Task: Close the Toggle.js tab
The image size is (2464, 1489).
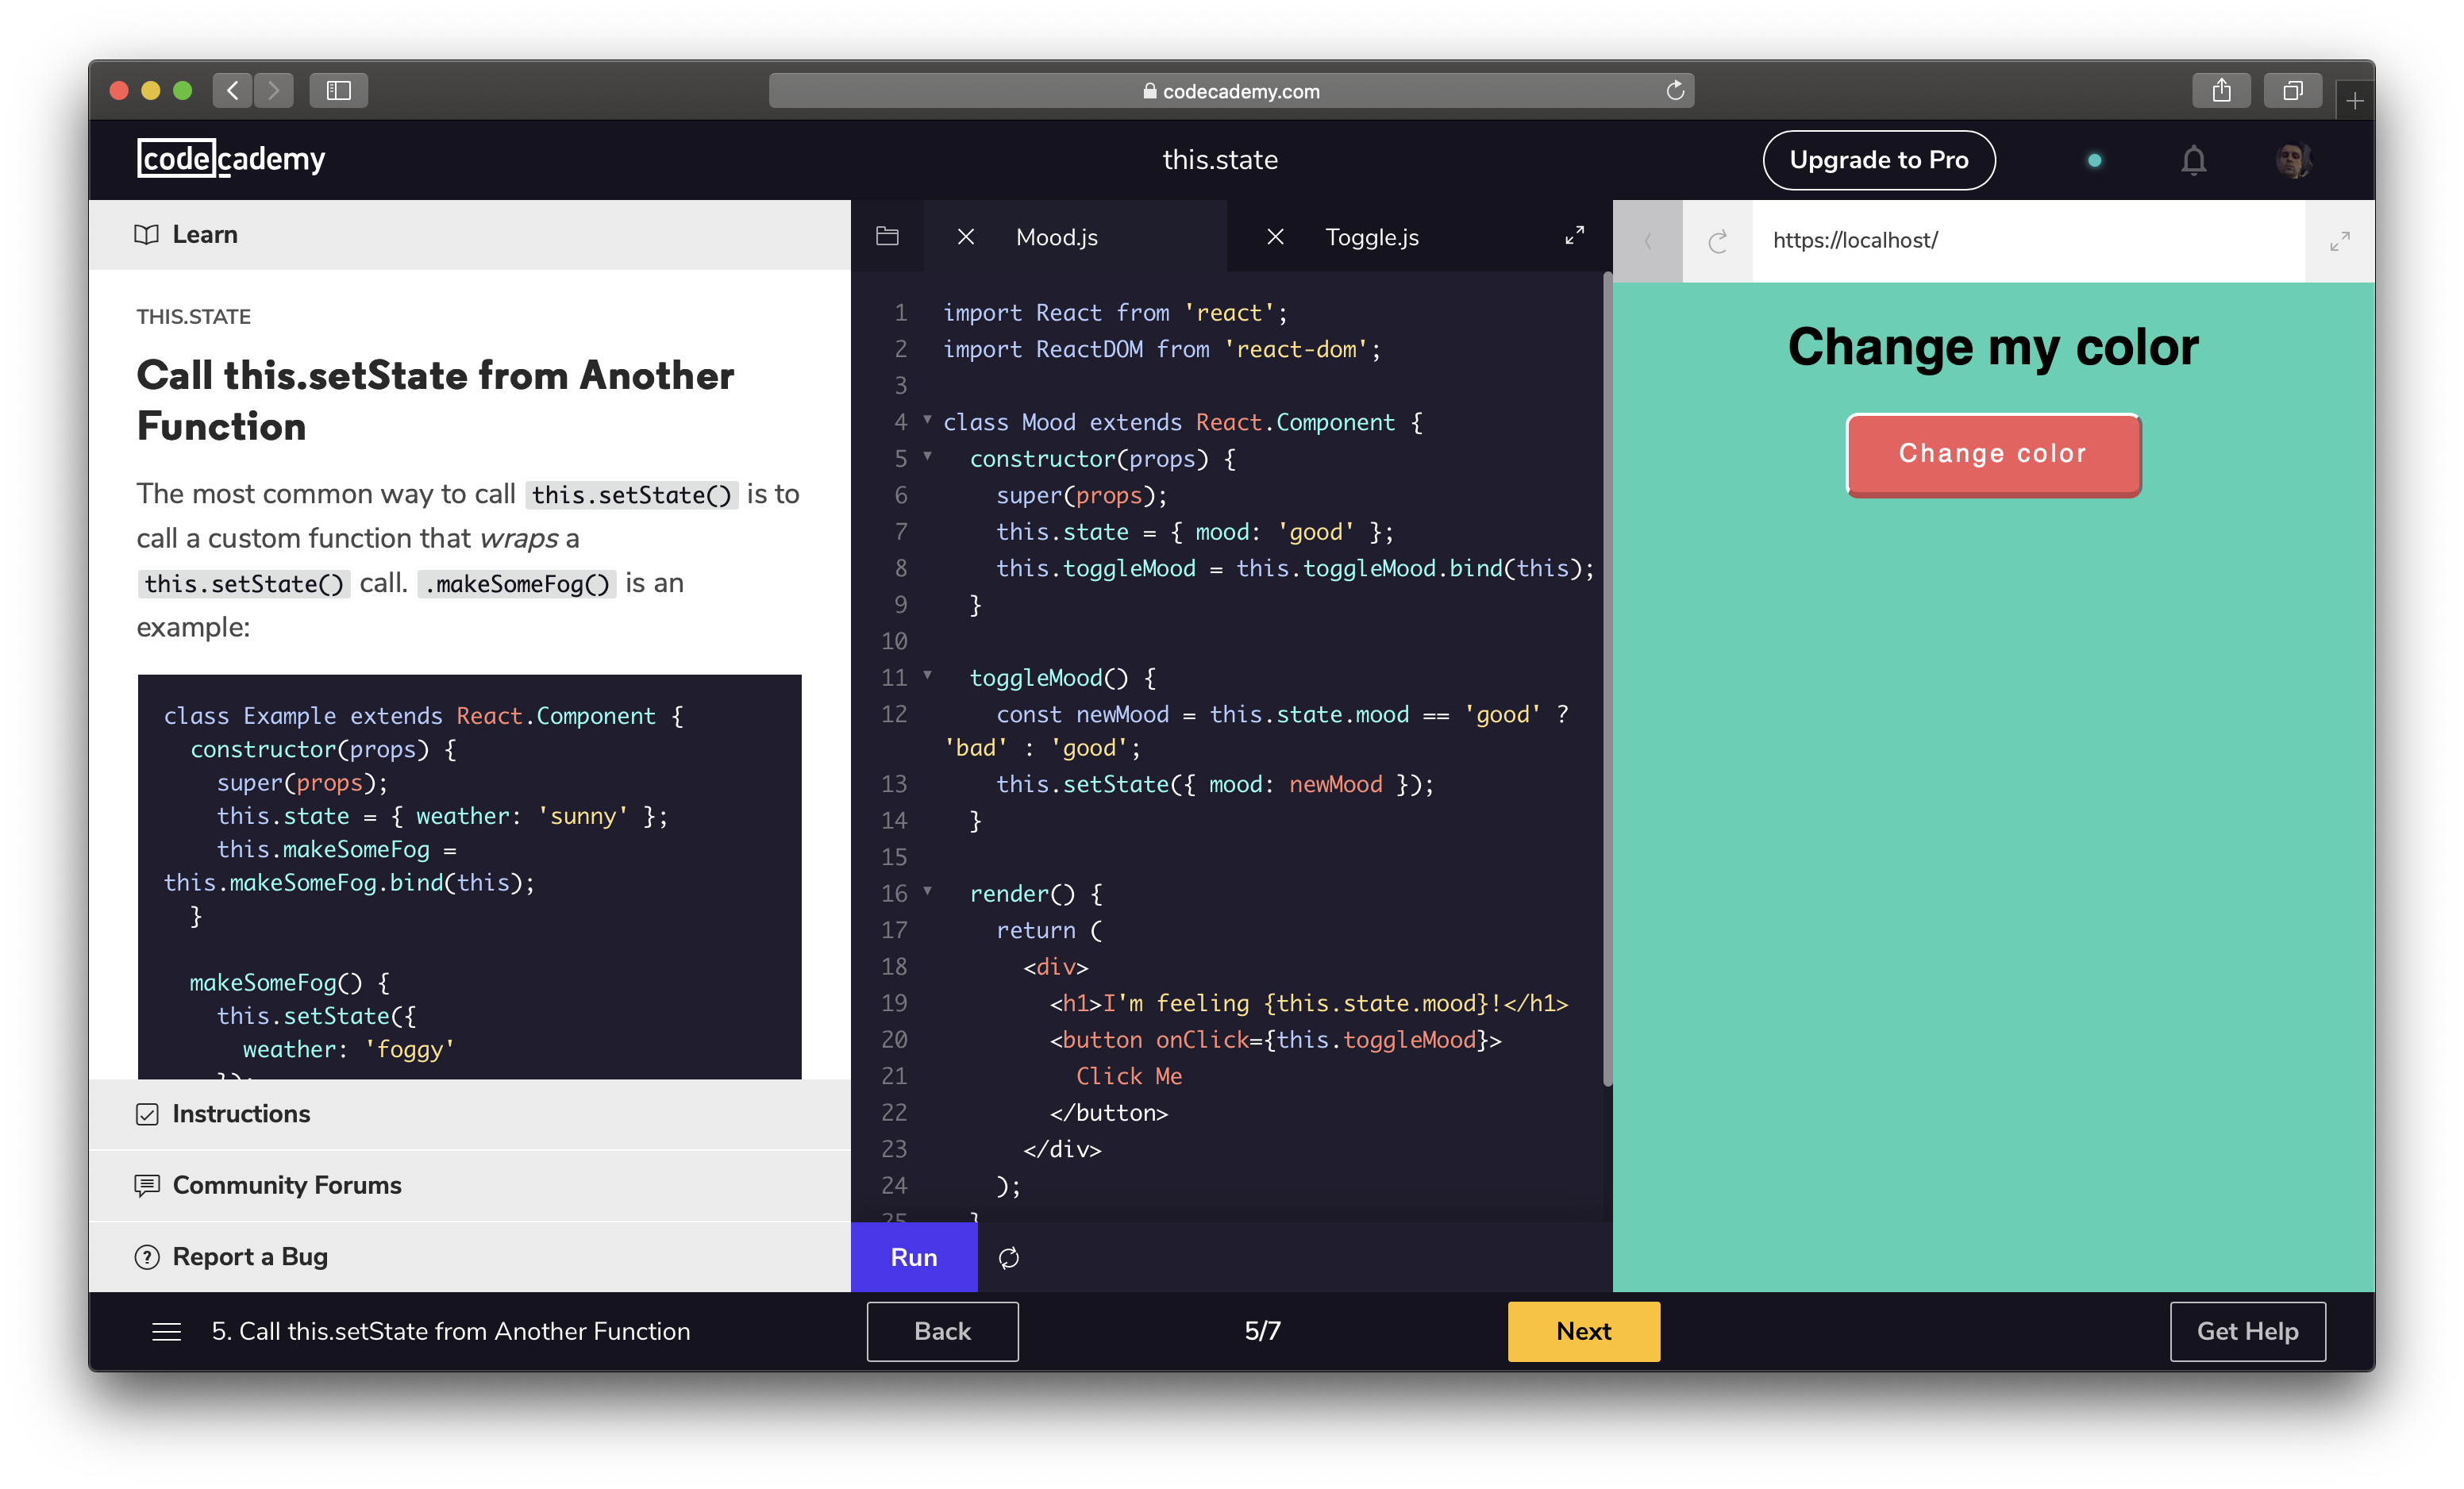Action: click(x=1275, y=237)
